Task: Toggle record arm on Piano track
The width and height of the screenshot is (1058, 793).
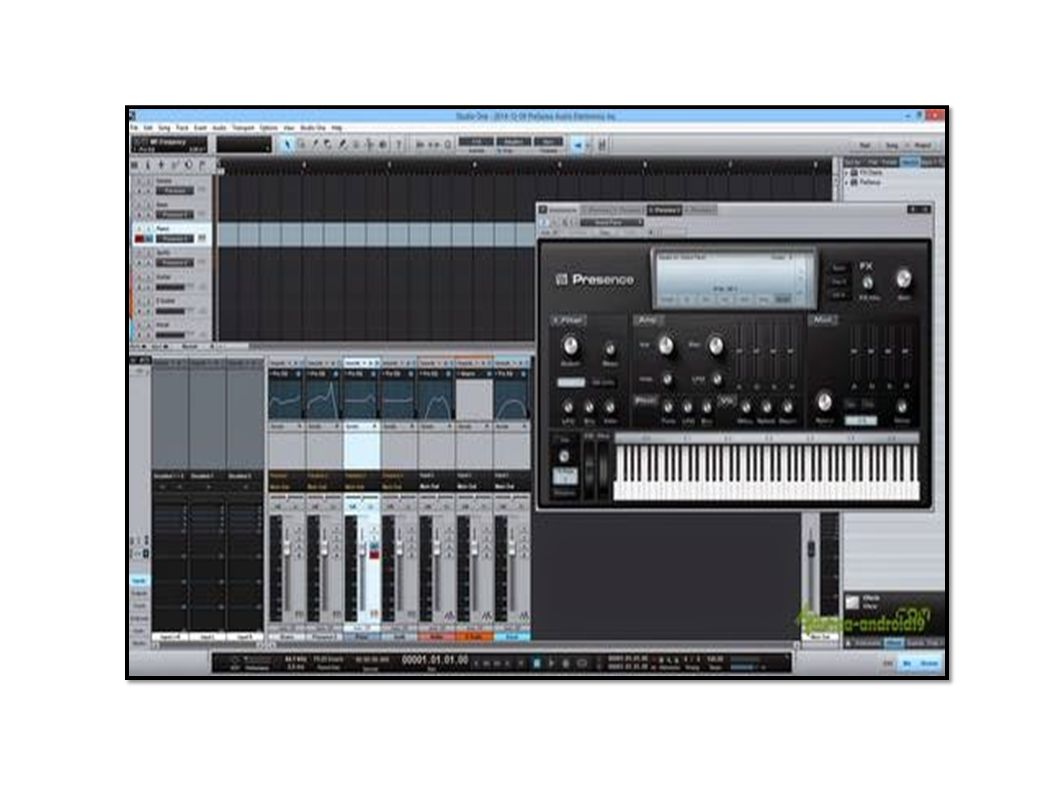Action: 140,239
